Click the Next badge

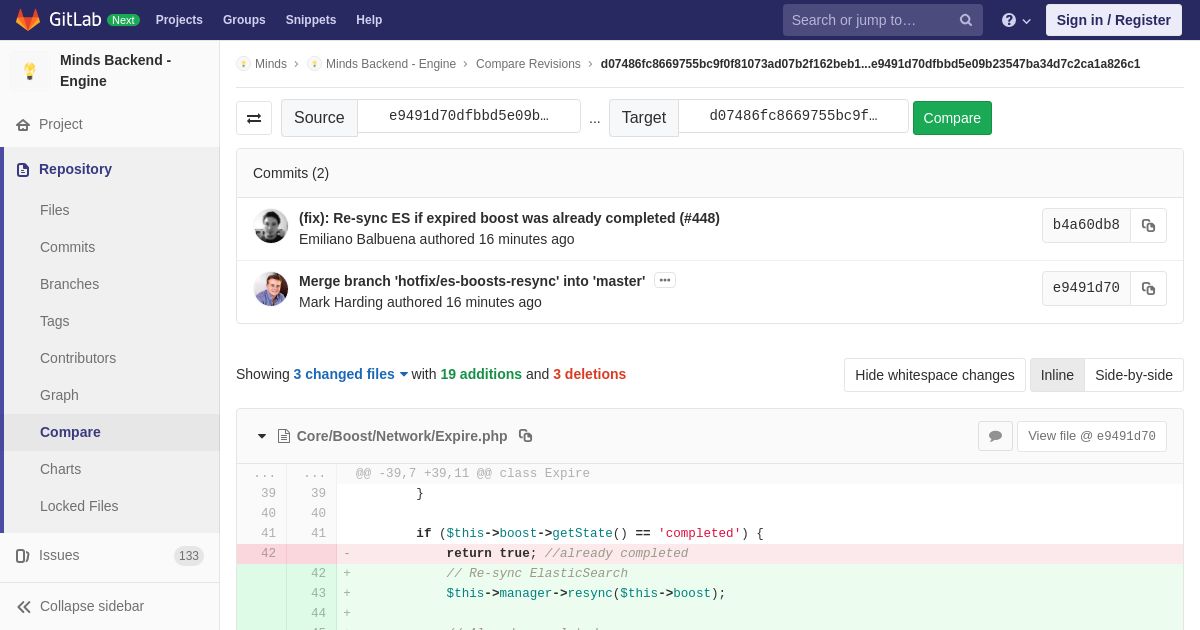coord(123,20)
